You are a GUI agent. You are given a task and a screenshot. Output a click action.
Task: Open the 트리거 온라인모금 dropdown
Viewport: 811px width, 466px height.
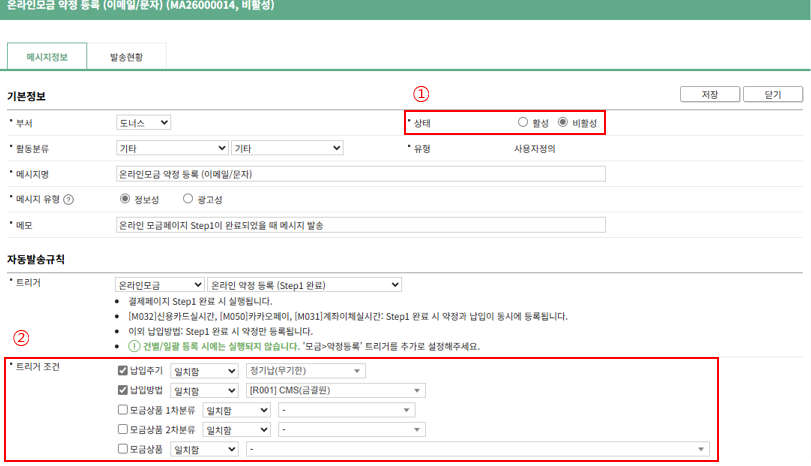pyautogui.click(x=159, y=285)
